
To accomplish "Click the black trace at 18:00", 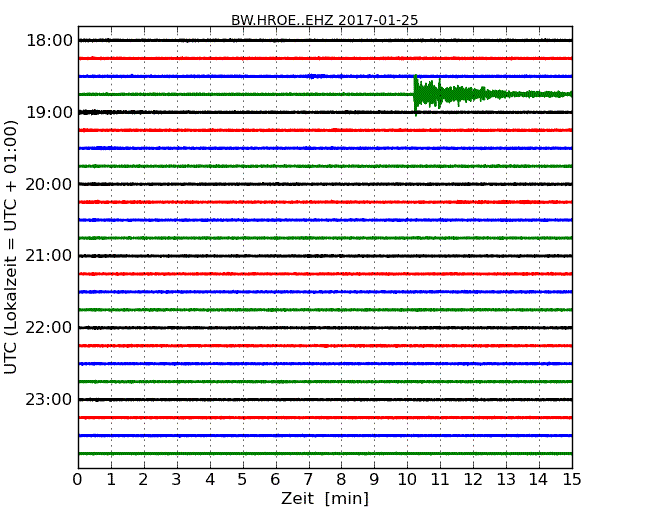I will click(325, 41).
